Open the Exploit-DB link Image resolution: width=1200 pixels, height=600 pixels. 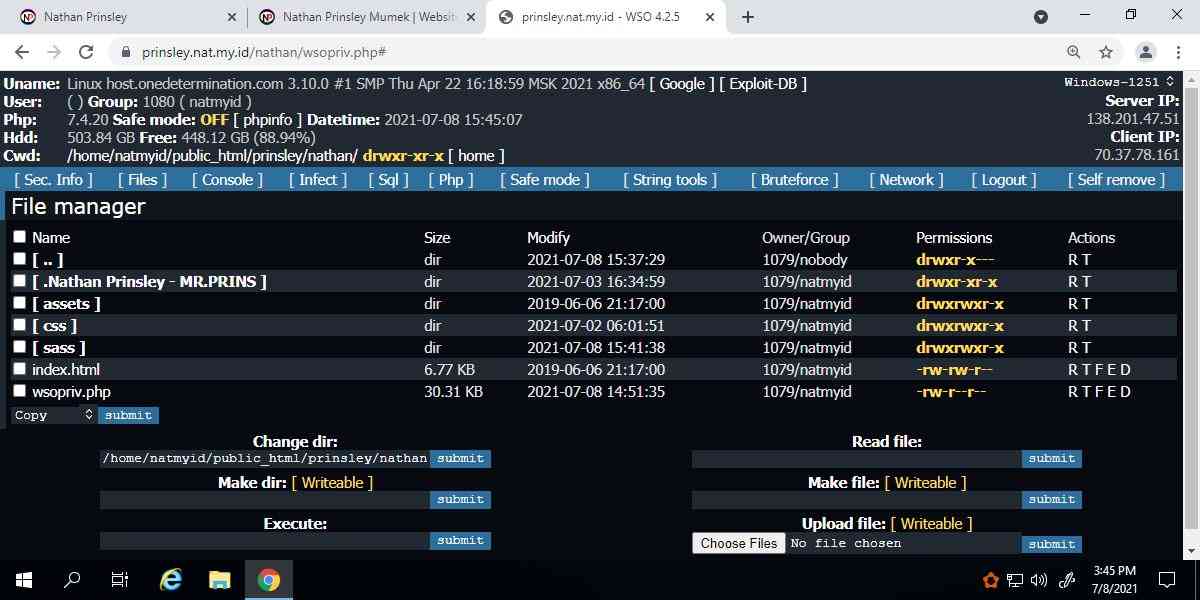point(763,84)
